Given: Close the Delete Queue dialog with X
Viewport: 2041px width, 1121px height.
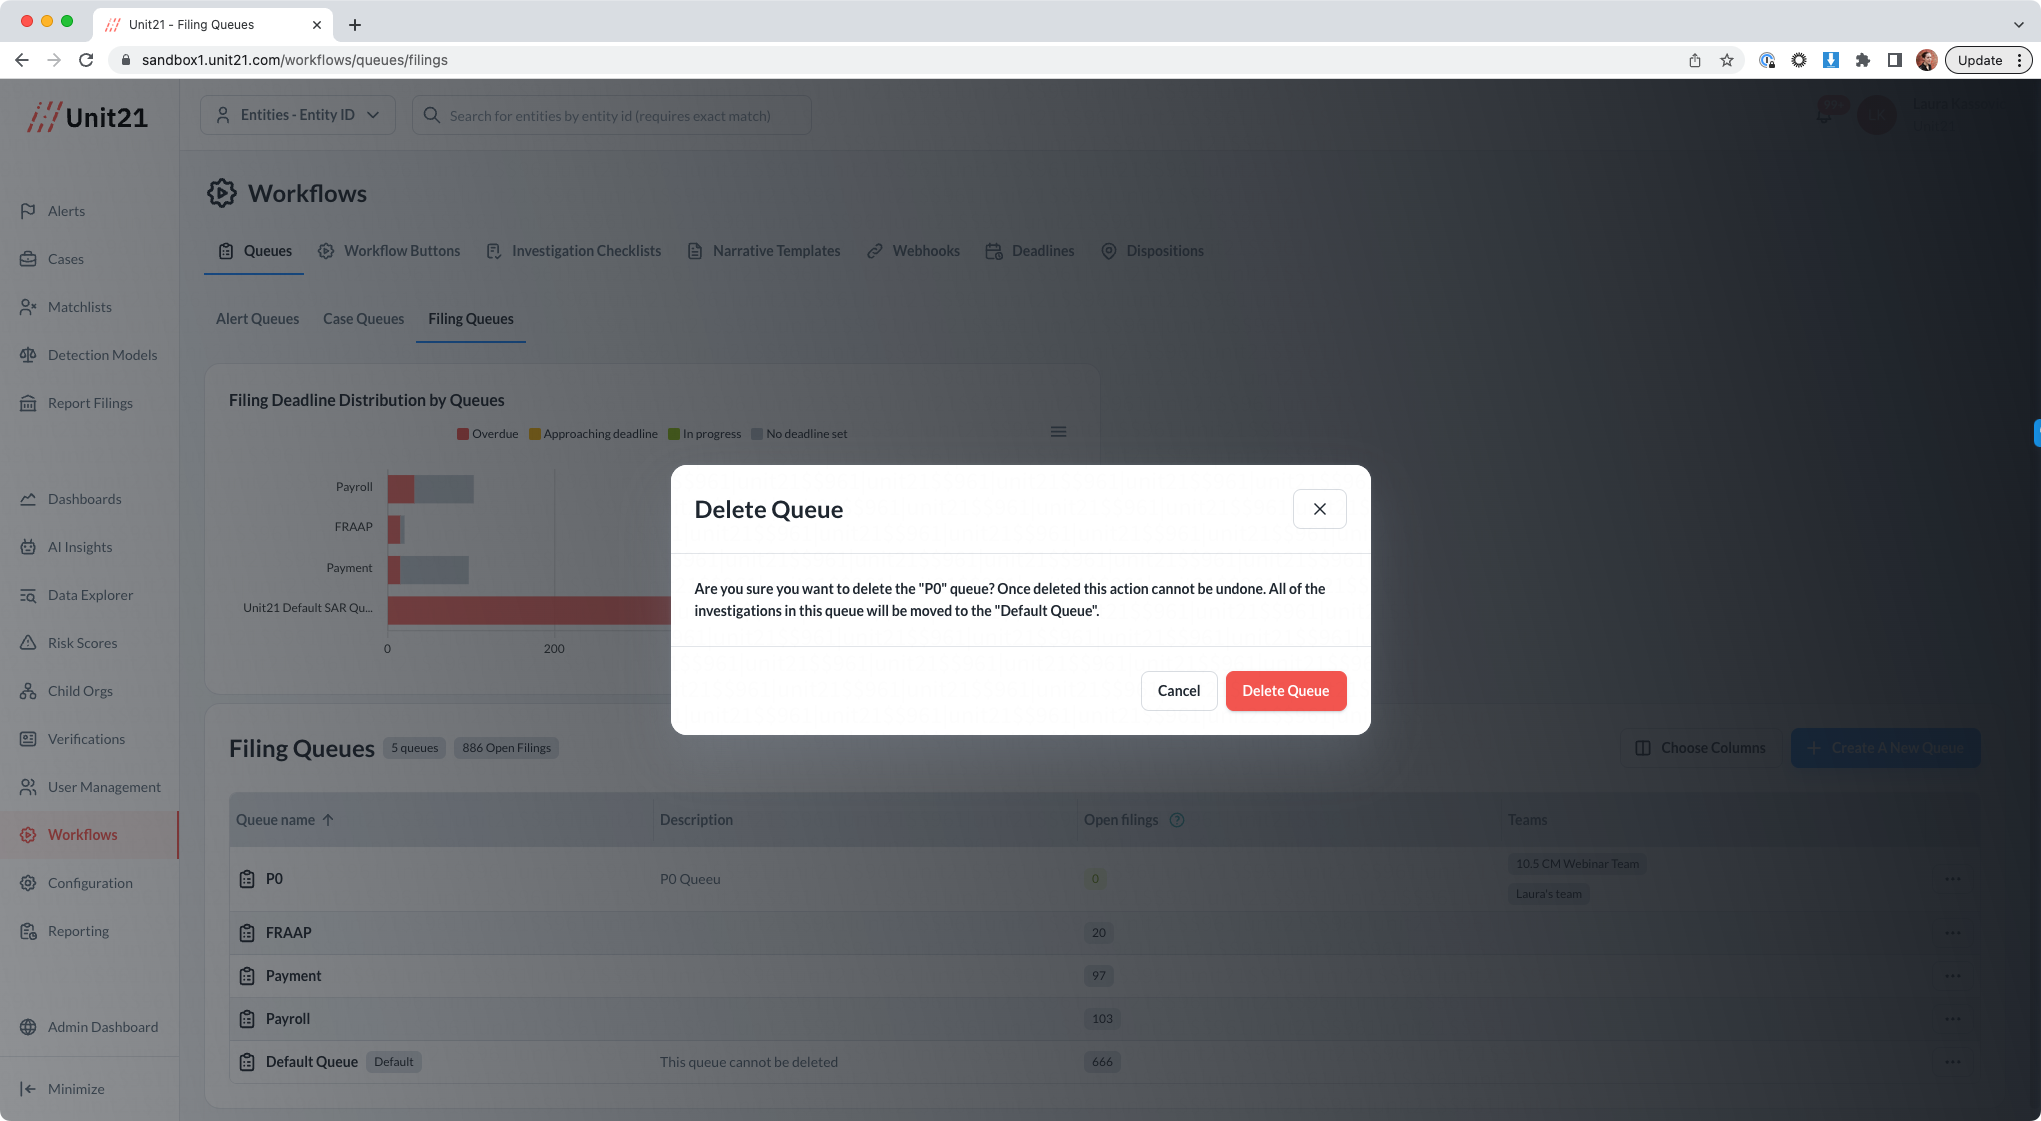Looking at the screenshot, I should coord(1319,509).
